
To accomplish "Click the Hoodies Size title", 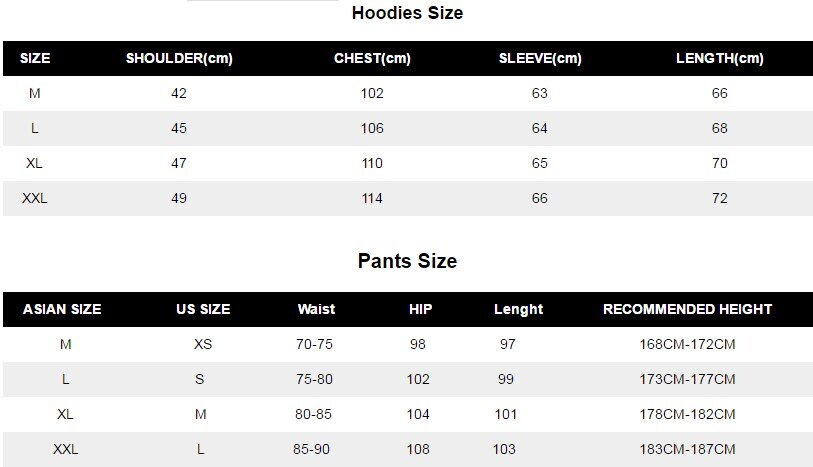I will click(407, 14).
